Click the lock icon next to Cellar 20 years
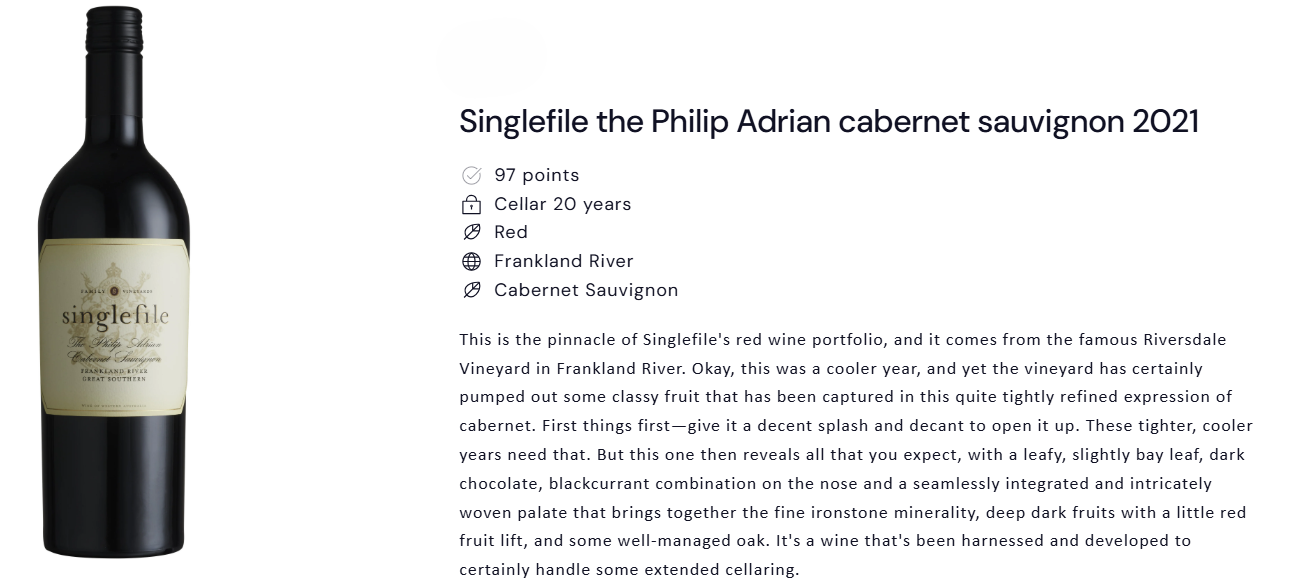The height and width of the screenshot is (586, 1292). pos(471,205)
